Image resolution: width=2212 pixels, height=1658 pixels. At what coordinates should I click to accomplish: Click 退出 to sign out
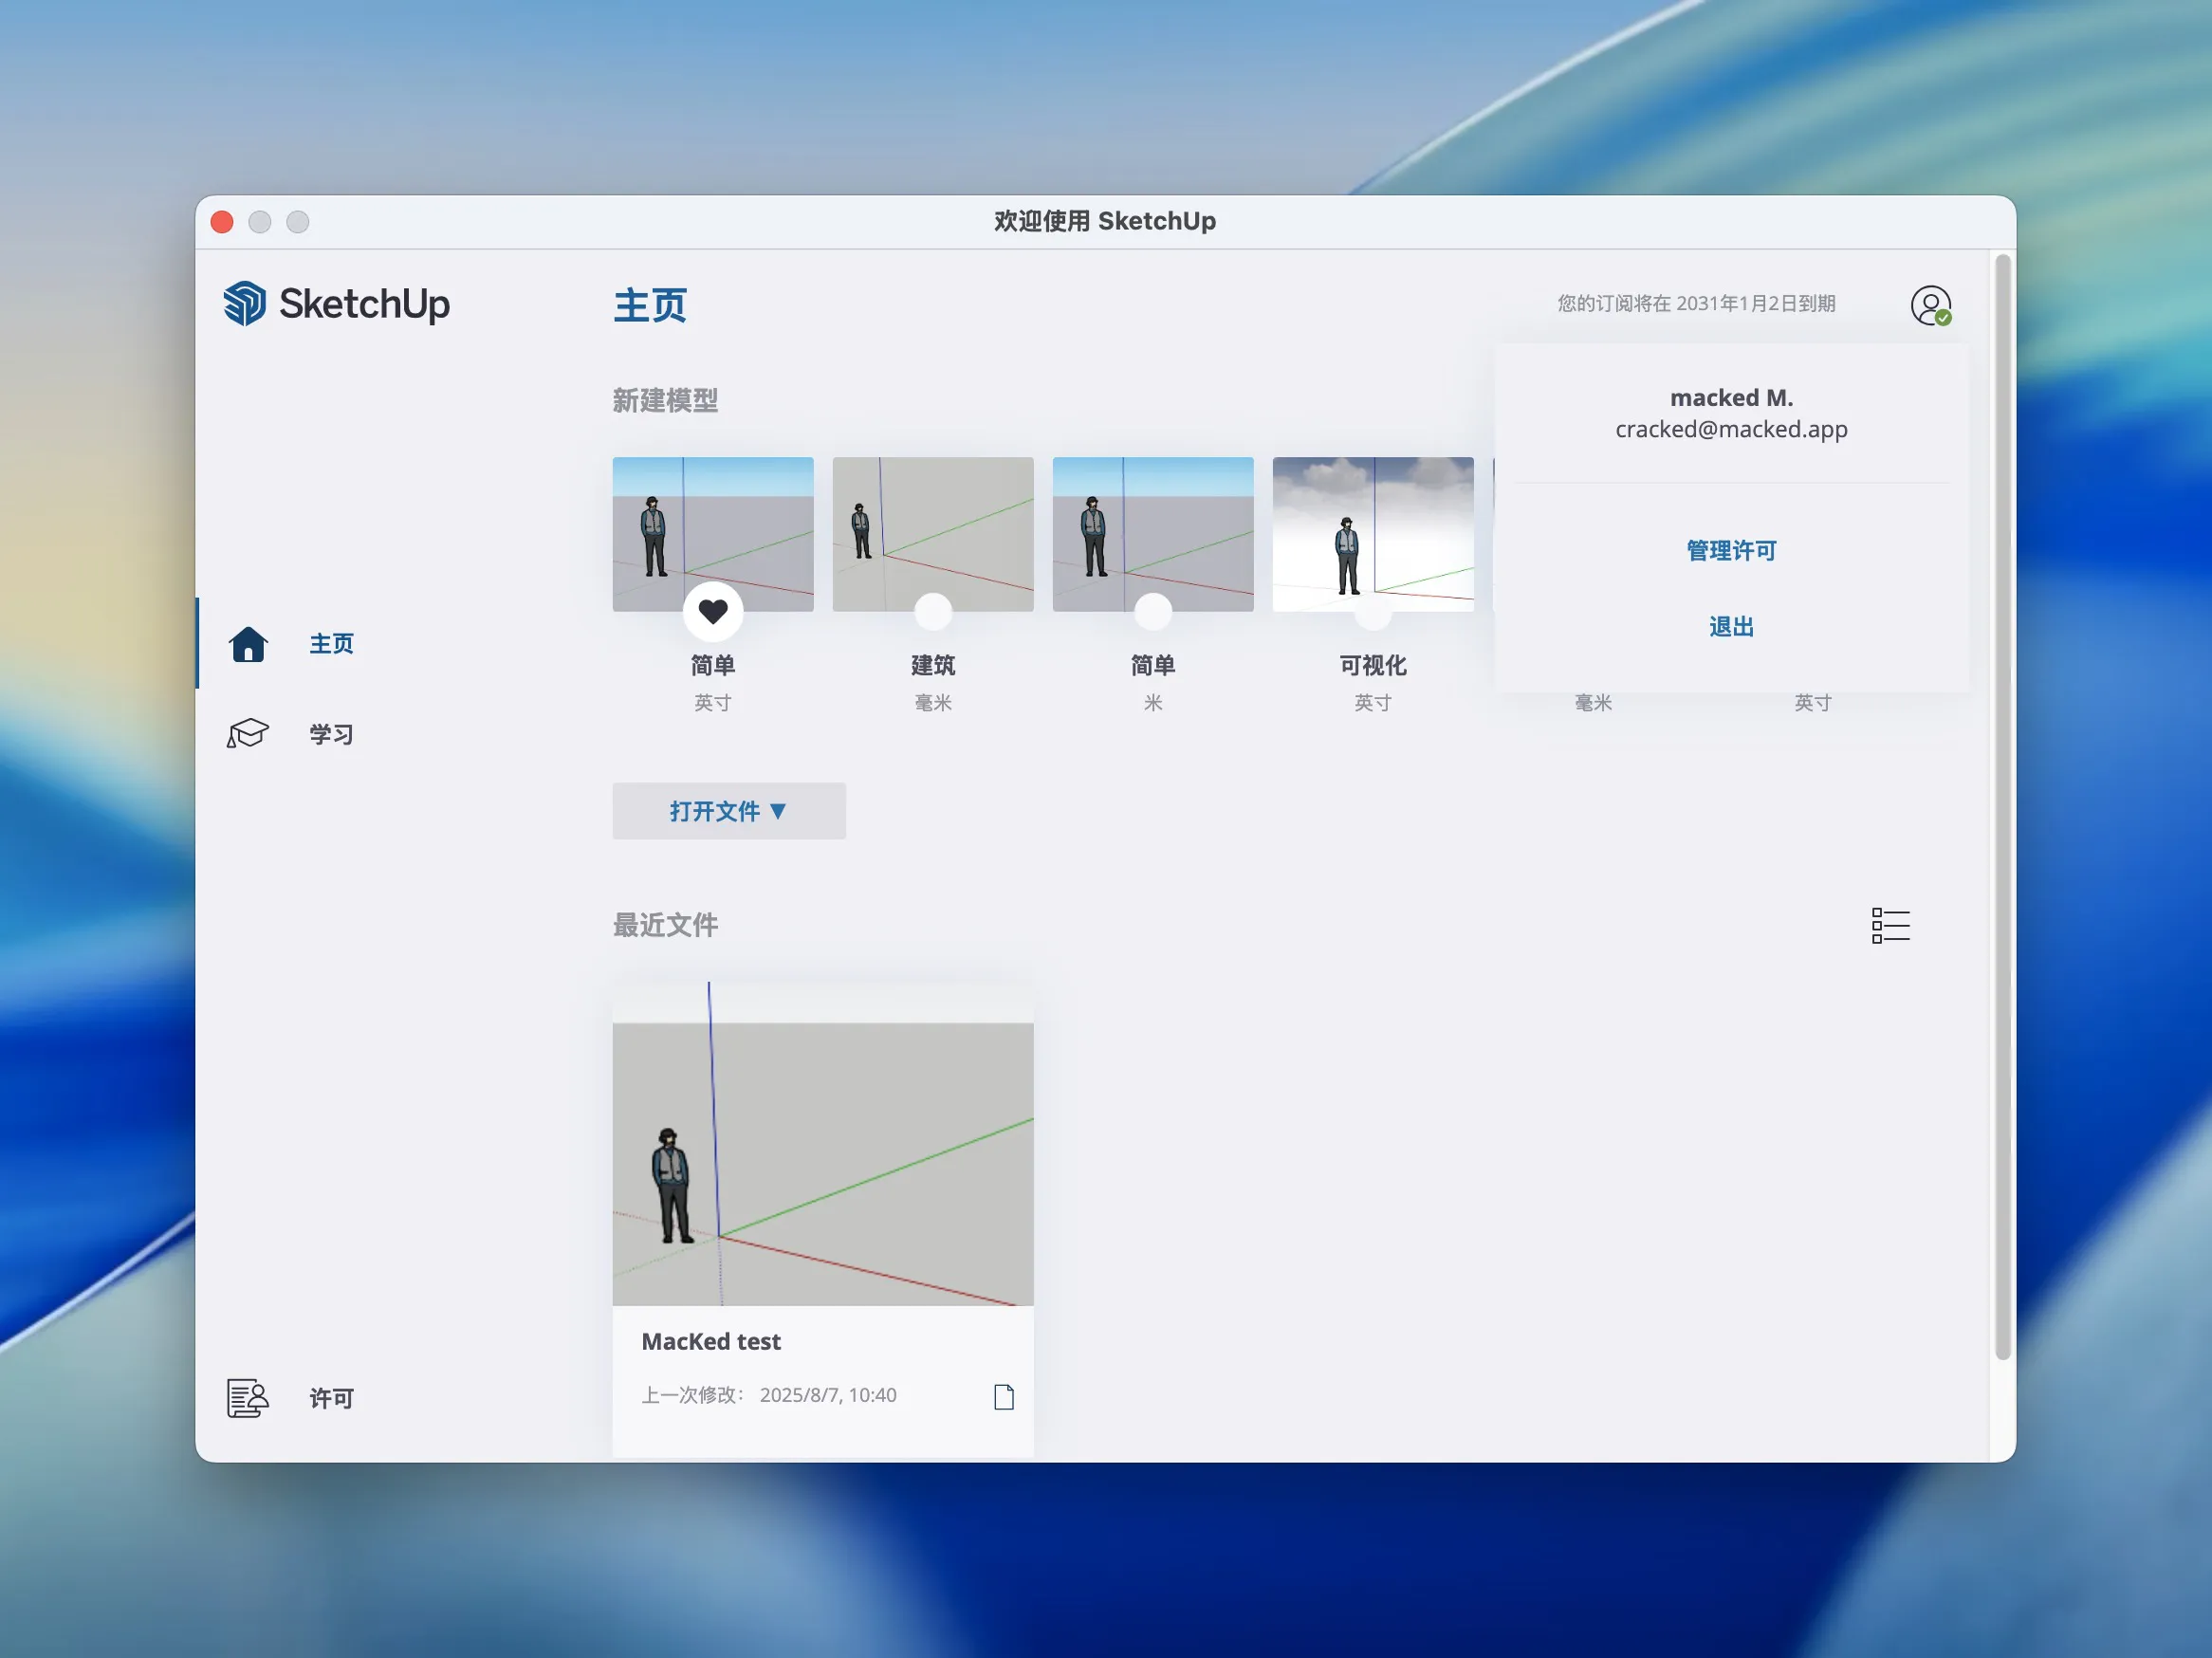click(1731, 626)
